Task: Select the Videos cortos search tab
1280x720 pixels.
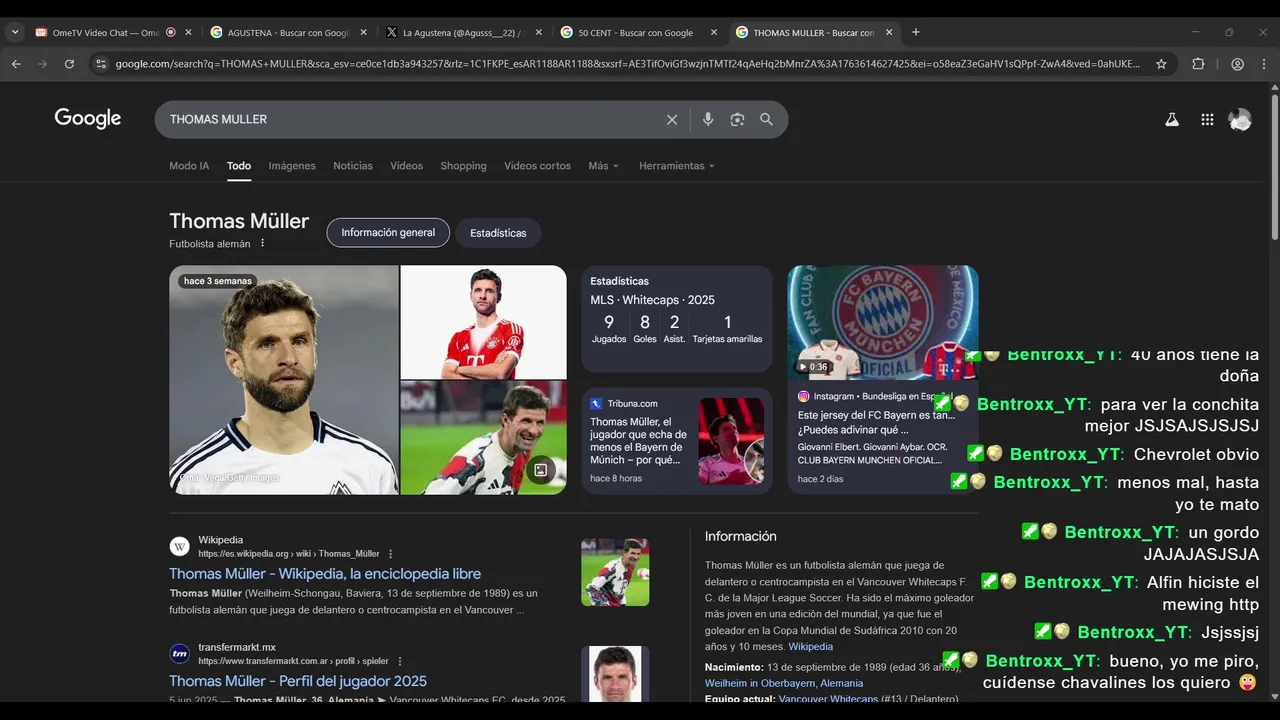Action: [x=537, y=166]
